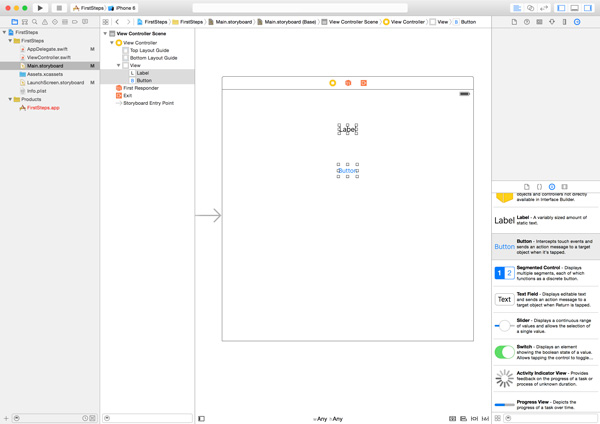This screenshot has height=424, width=600.
Task: Show the Size inspector
Action: tap(564, 22)
